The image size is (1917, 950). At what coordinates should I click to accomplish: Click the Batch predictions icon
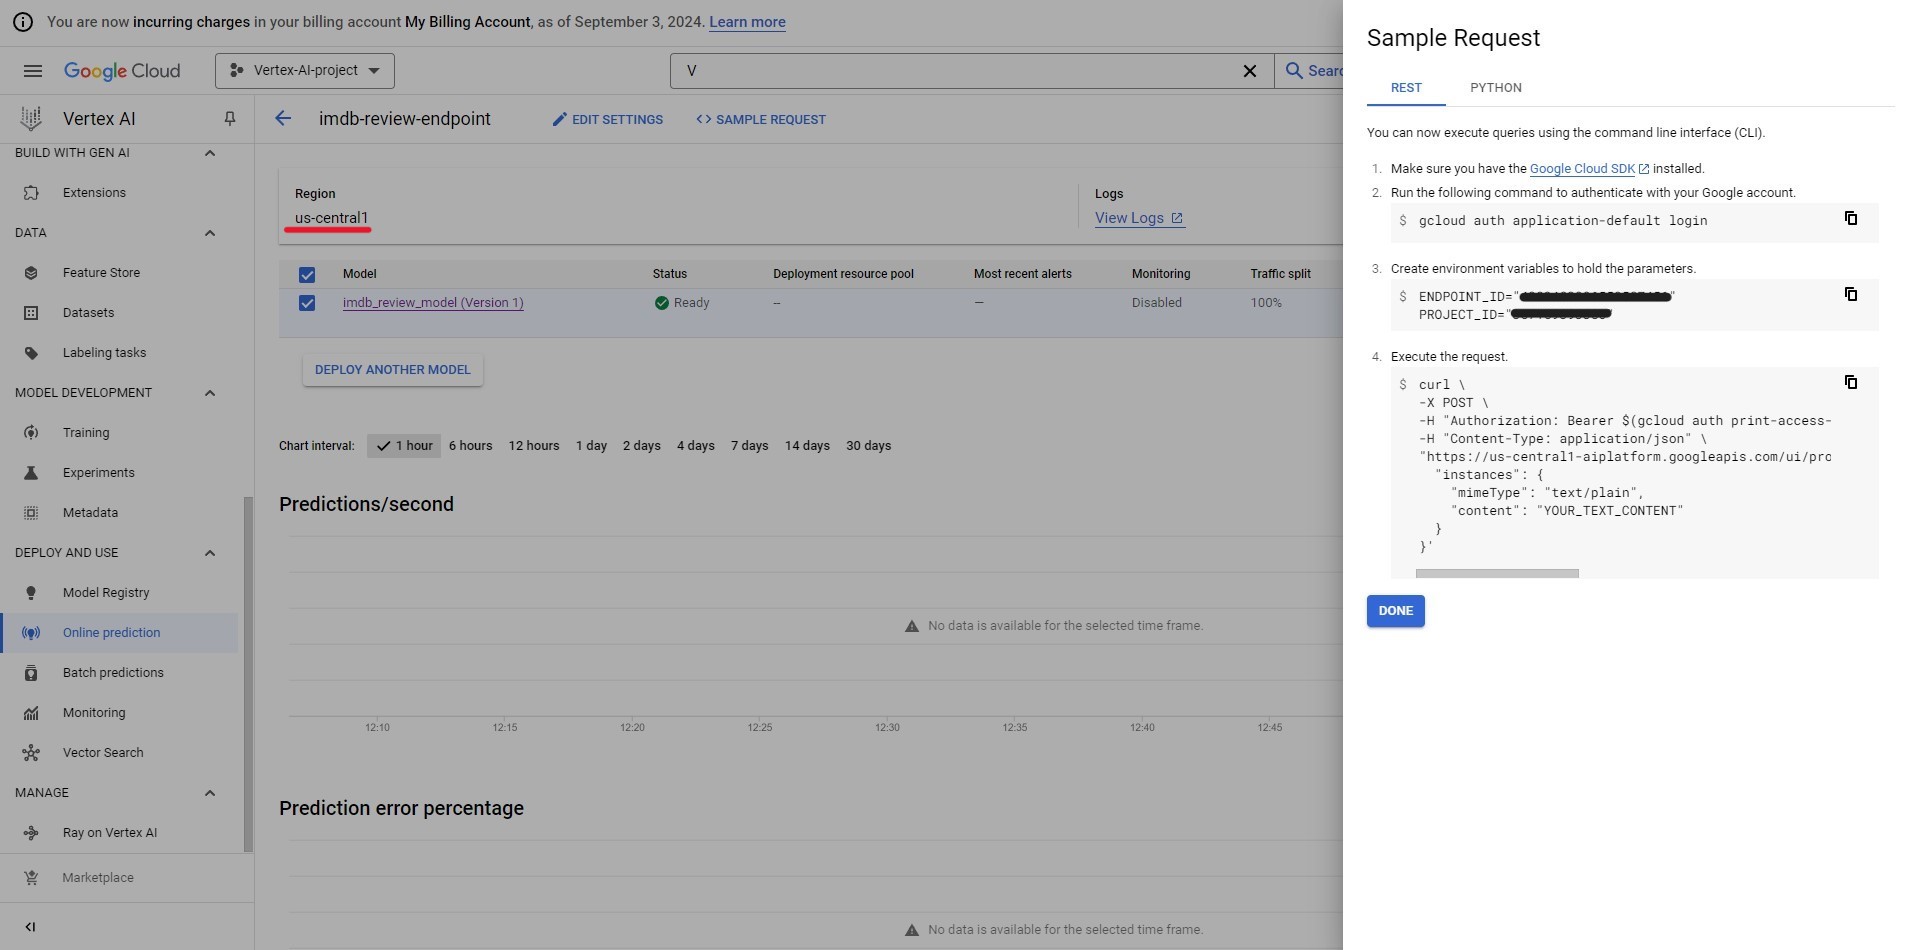pyautogui.click(x=31, y=673)
